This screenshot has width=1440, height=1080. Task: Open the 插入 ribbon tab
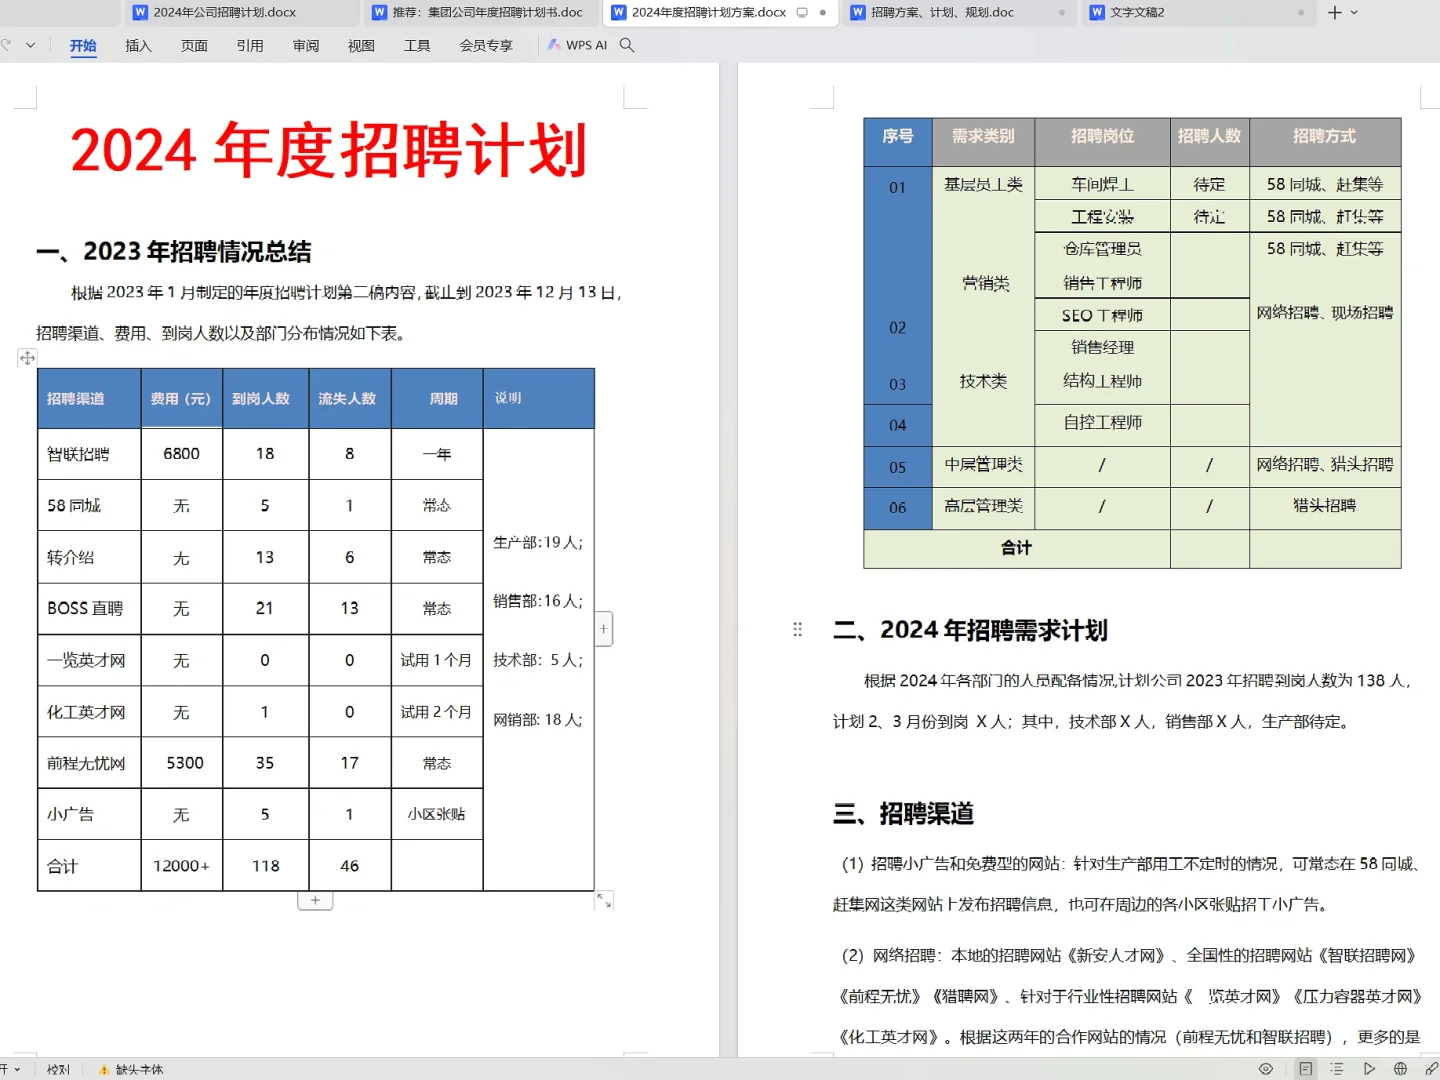pyautogui.click(x=138, y=45)
